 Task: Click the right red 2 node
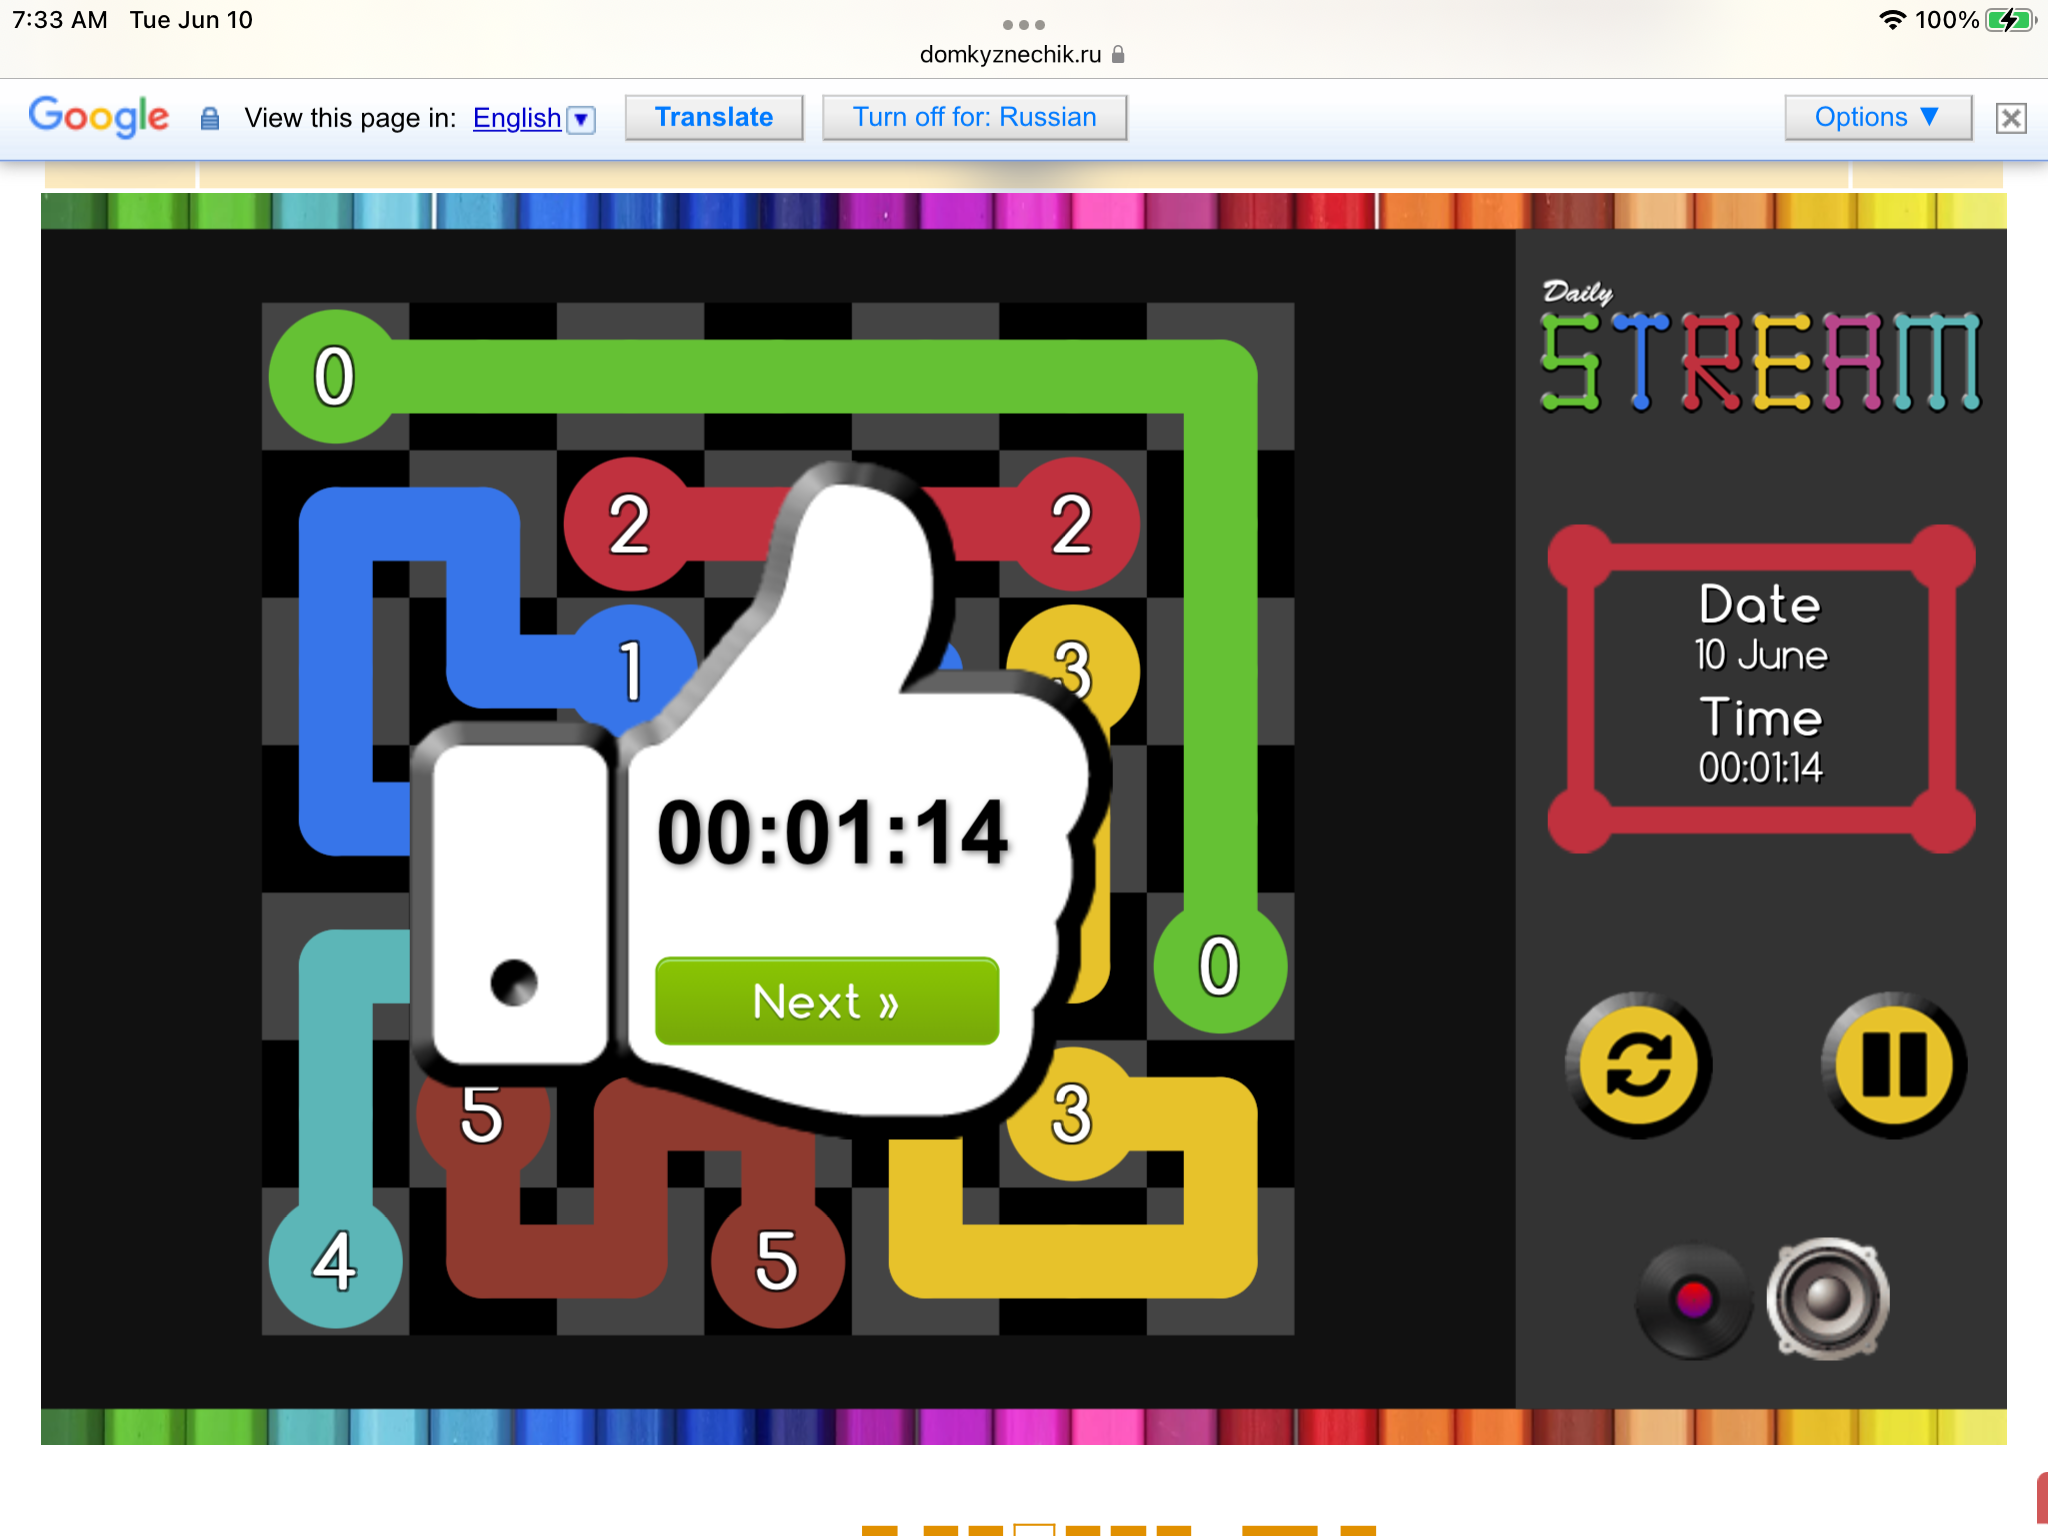click(1072, 524)
